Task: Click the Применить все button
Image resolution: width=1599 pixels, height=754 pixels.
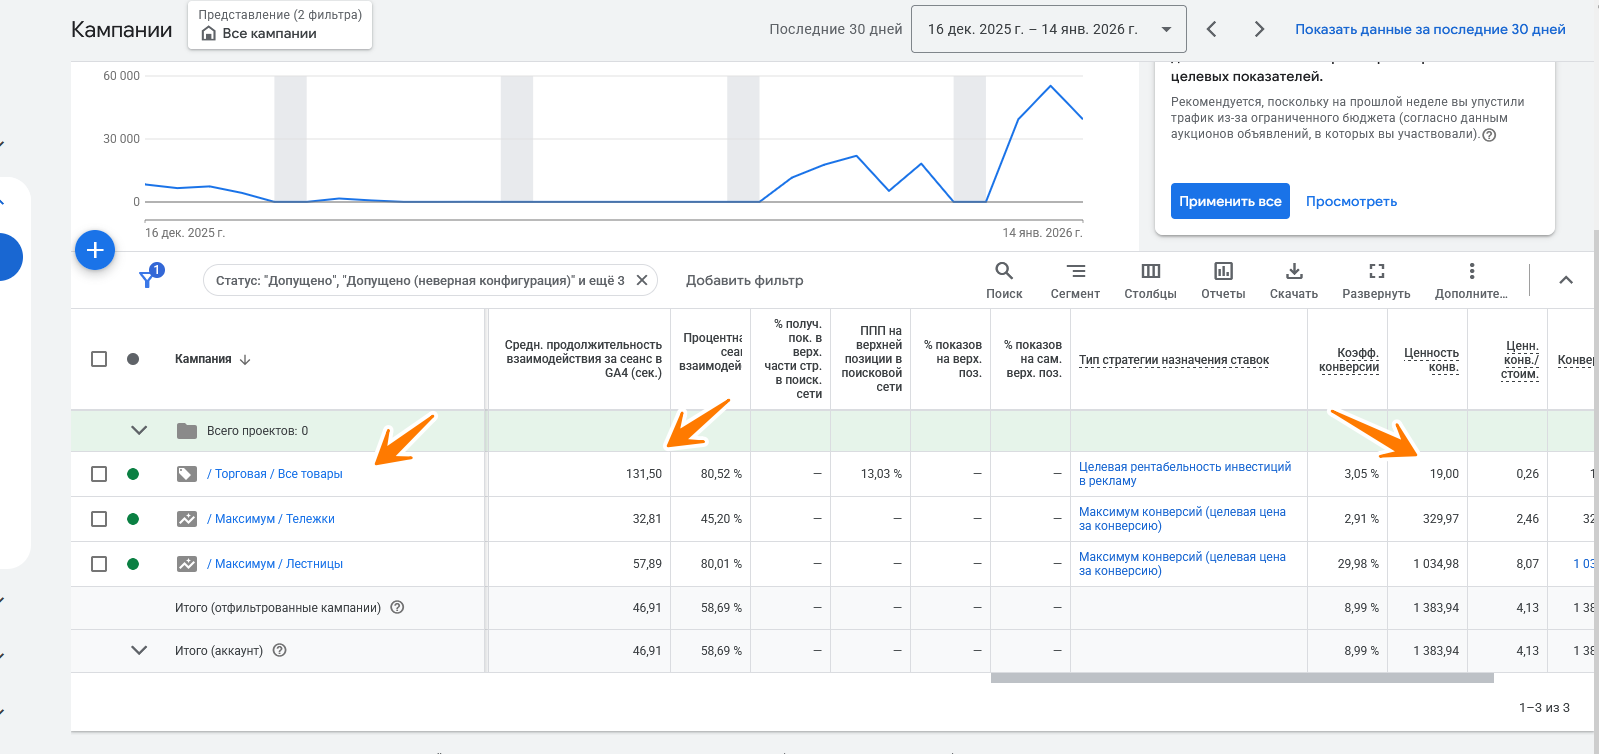Action: (x=1229, y=201)
